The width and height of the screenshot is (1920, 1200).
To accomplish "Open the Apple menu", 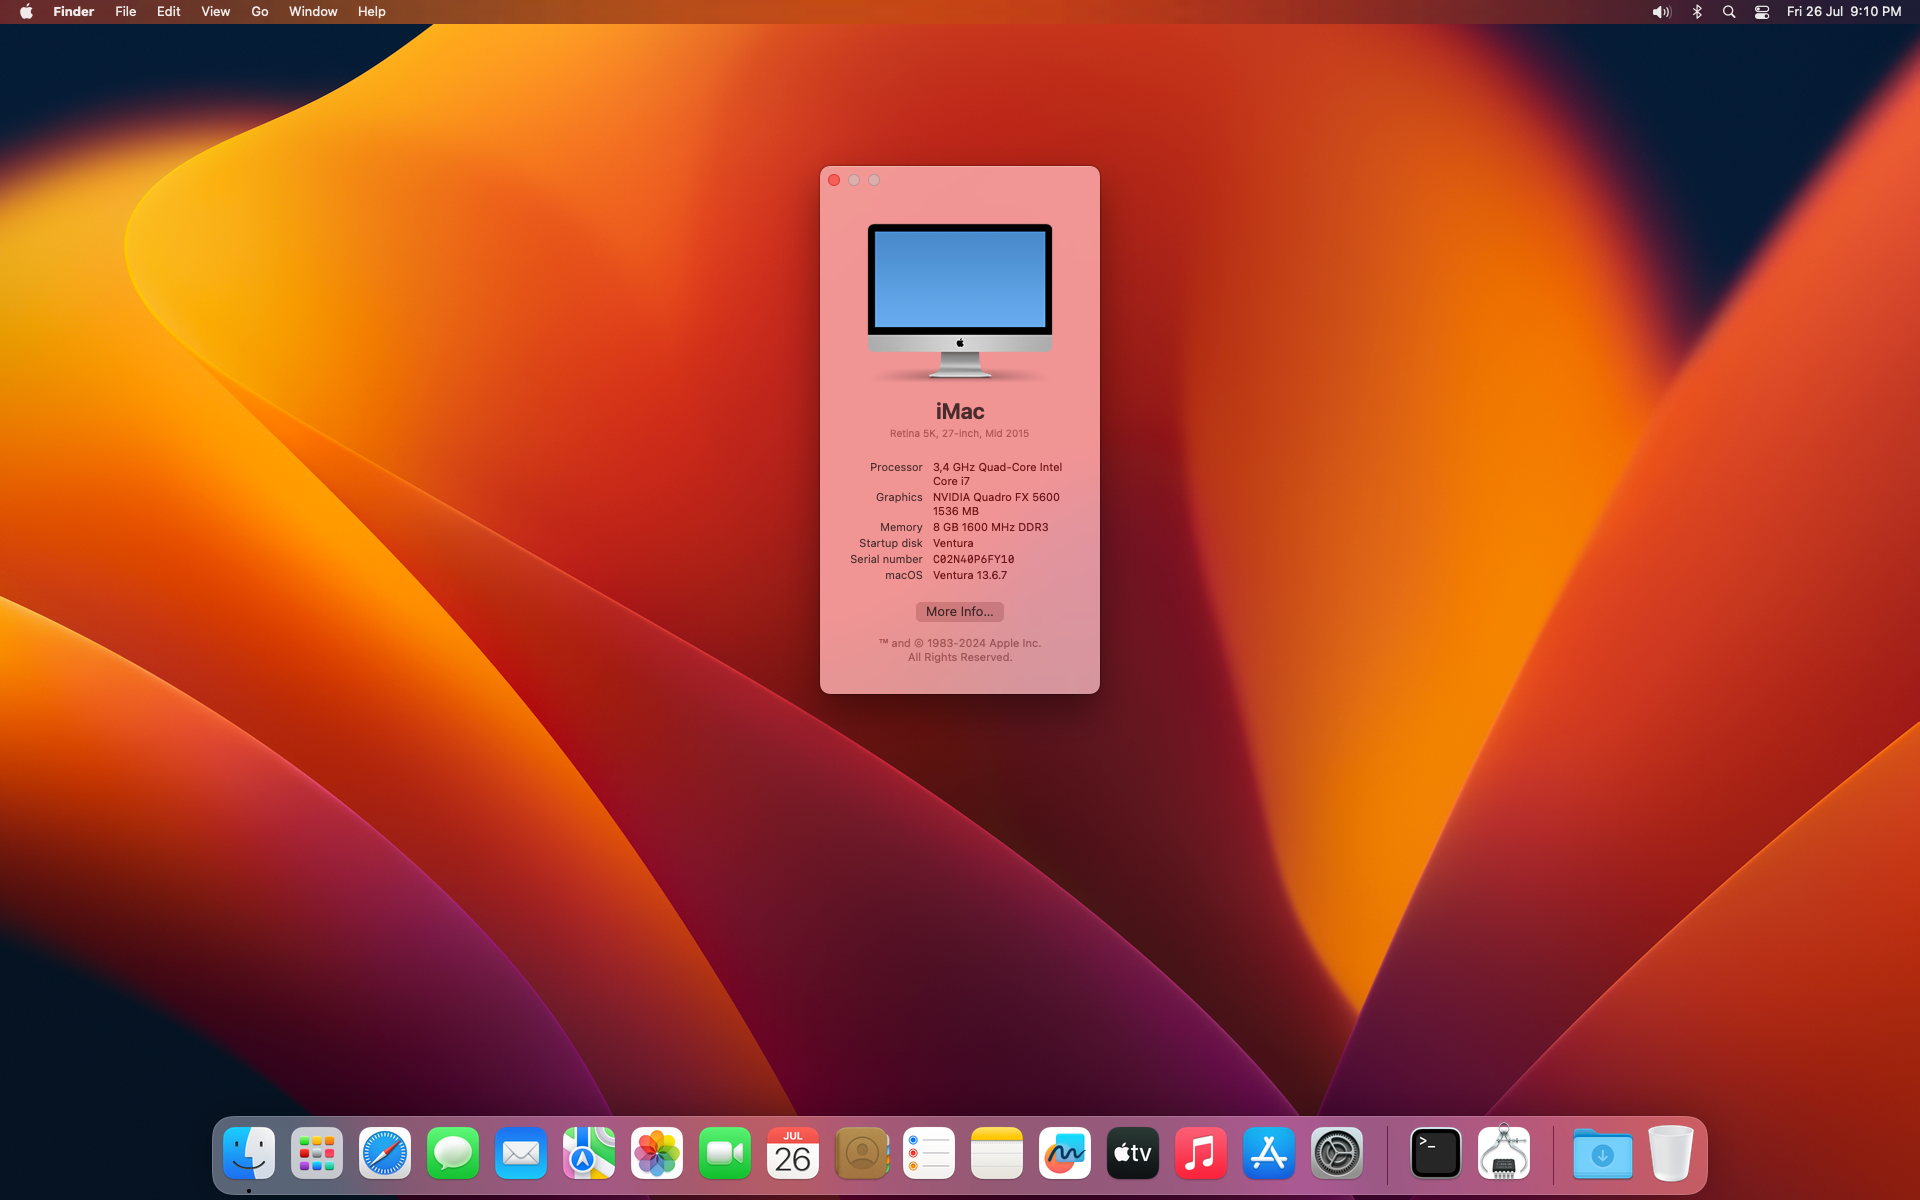I will [x=26, y=12].
